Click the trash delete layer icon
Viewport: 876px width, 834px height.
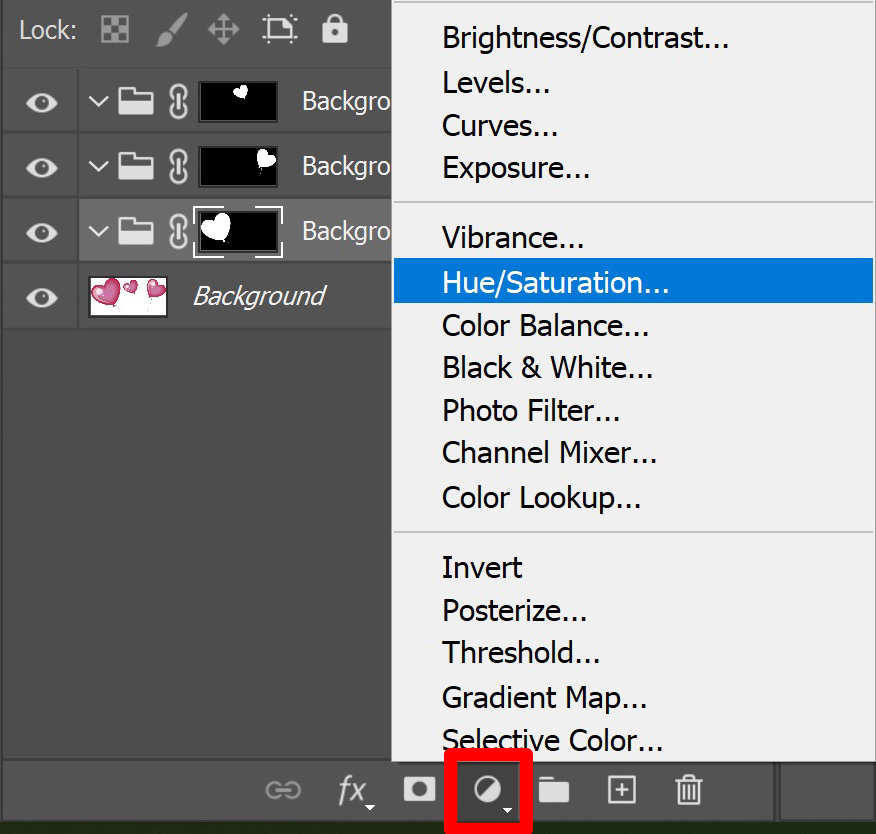point(689,789)
